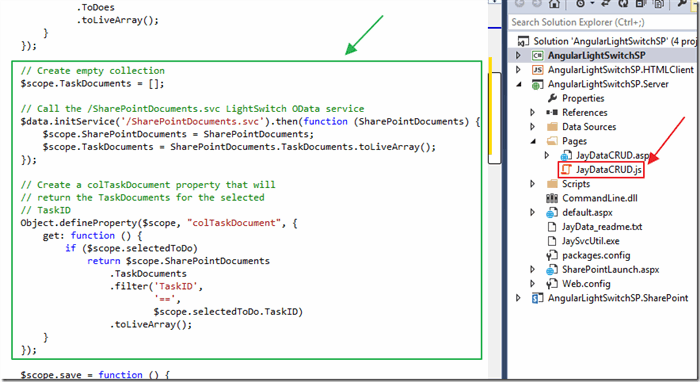Screen dimensions: 700x382
Task: Click the Sync with Active Document icon
Action: 606,4
